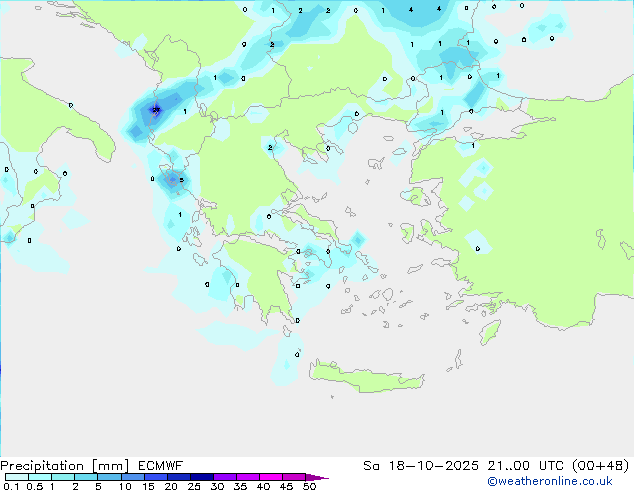Click the darkest blue precipitation peak near Albania
The width and height of the screenshot is (634, 490).
(155, 110)
